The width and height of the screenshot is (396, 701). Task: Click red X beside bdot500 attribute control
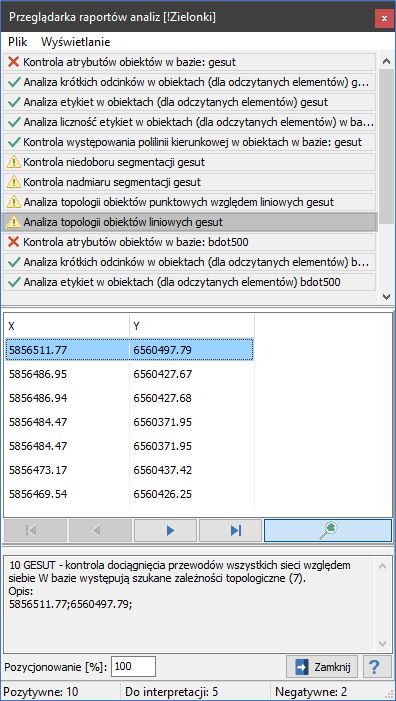[x=14, y=242]
